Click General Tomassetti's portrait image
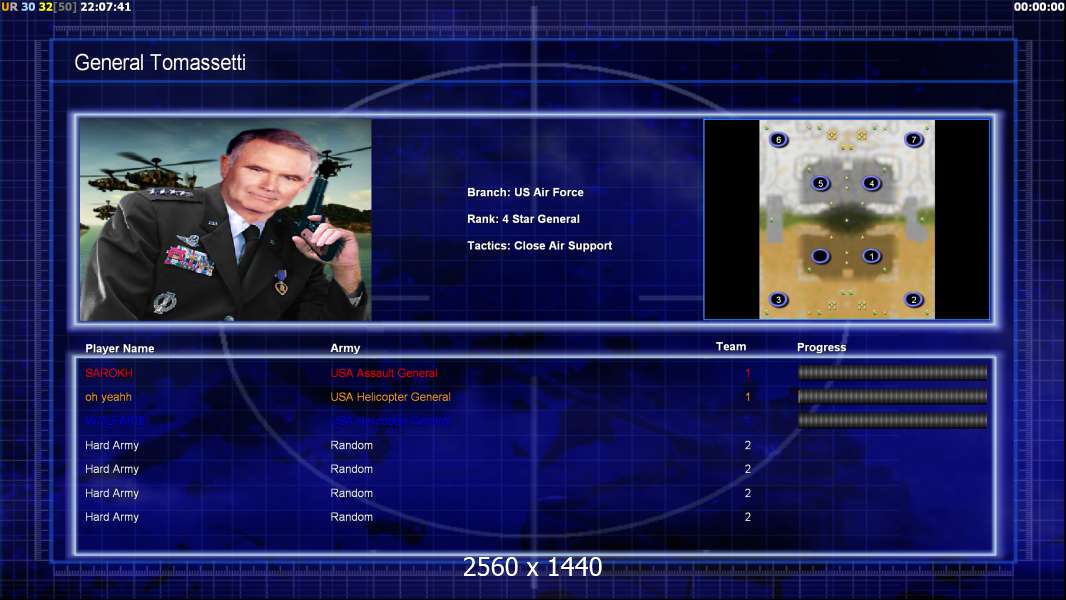The width and height of the screenshot is (1066, 600). tap(226, 219)
